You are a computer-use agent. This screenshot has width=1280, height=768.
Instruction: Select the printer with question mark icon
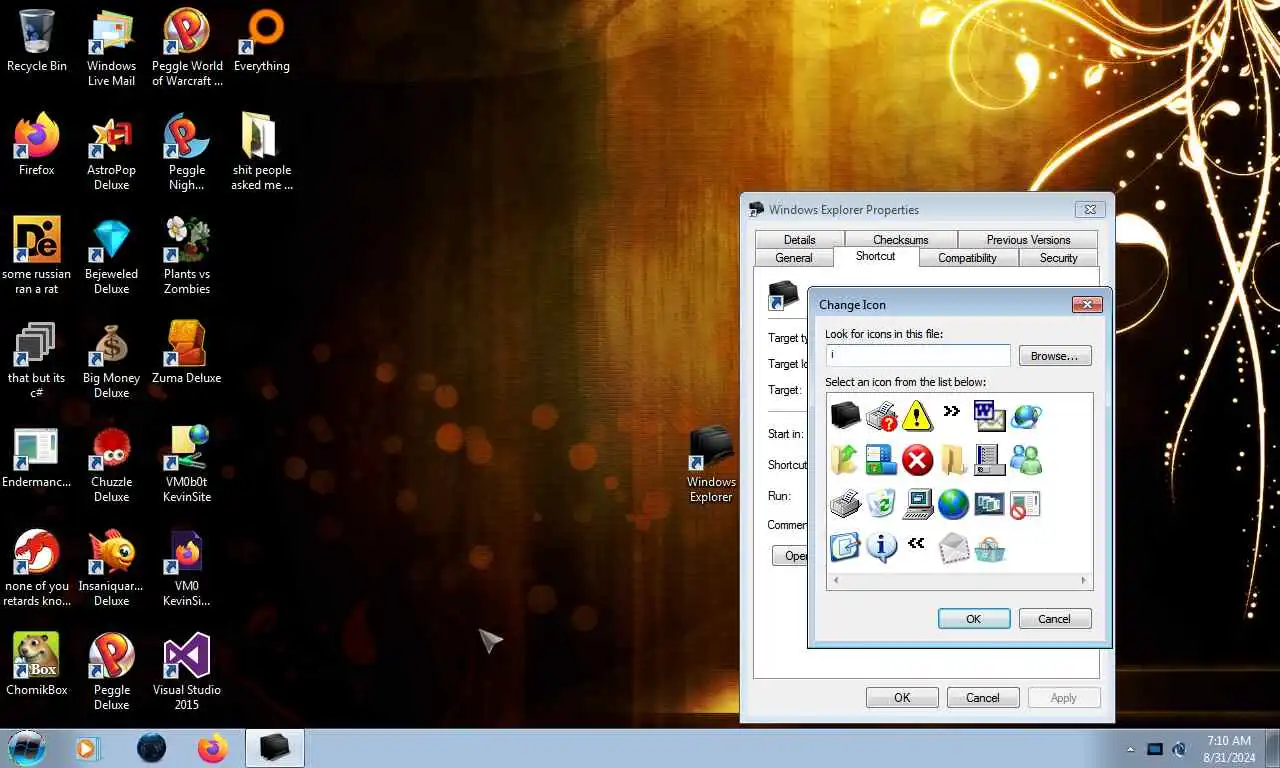[881, 415]
